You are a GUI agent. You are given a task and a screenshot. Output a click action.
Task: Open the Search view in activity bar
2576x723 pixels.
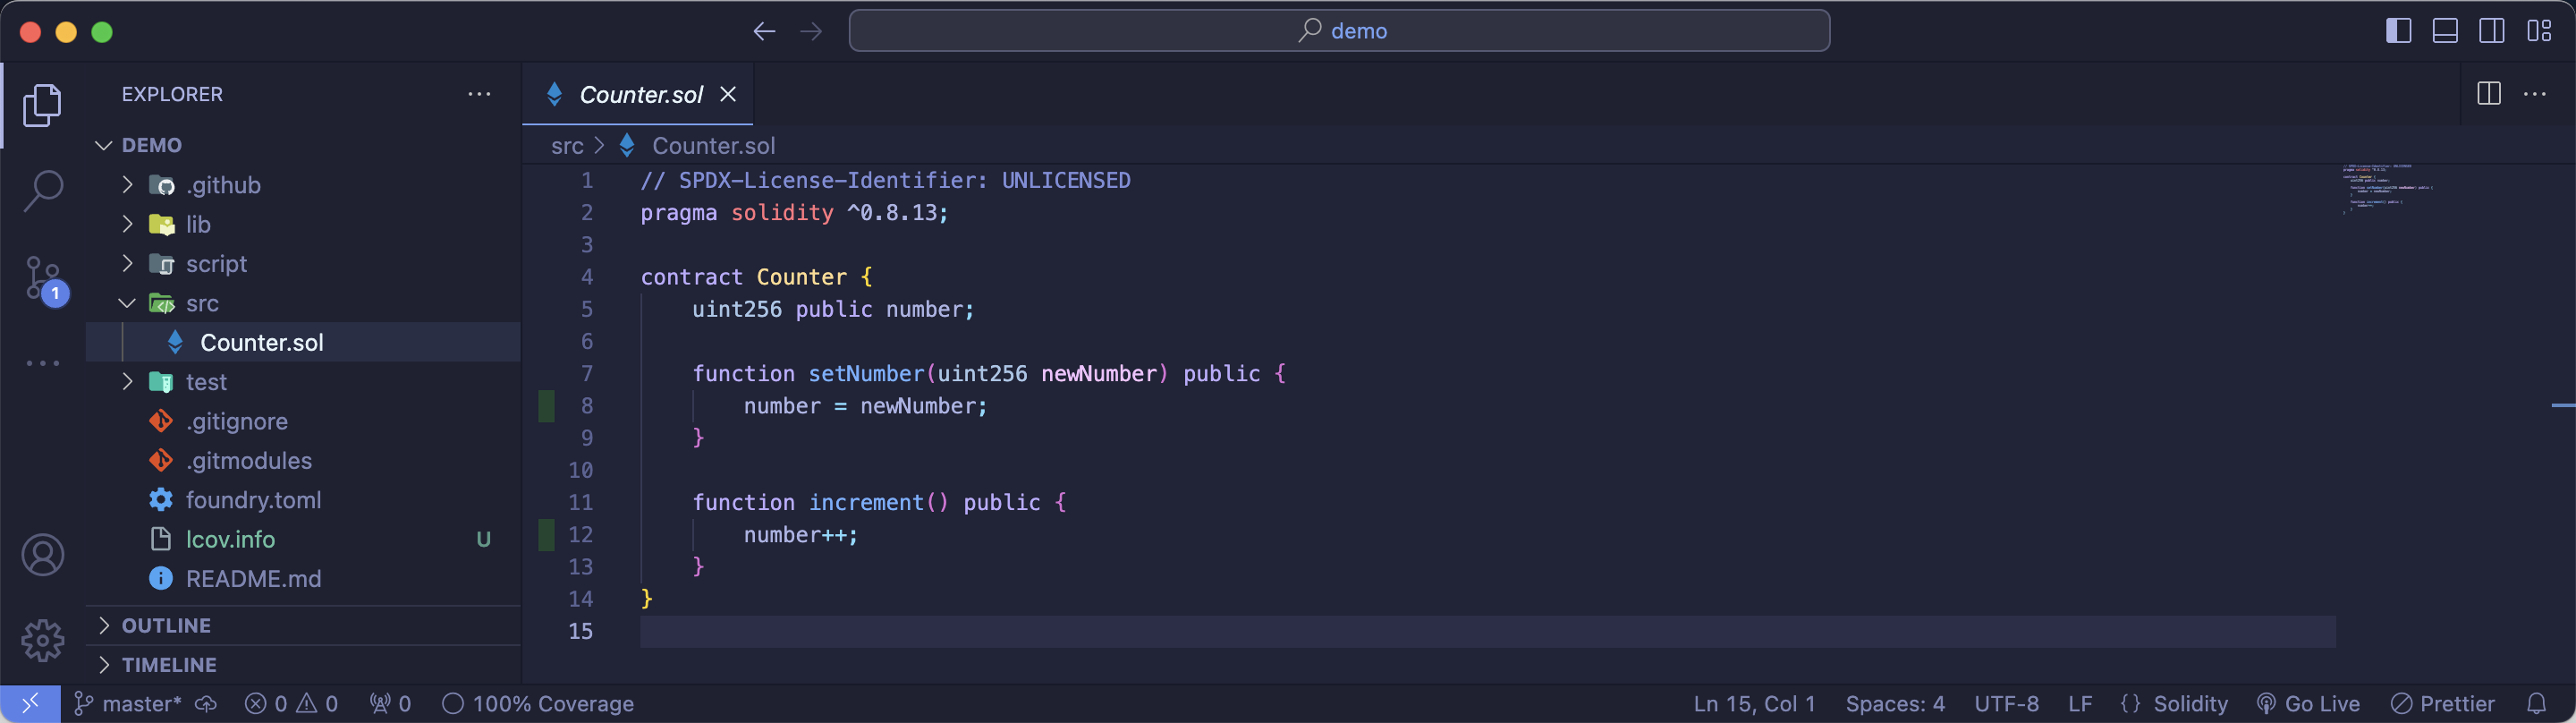click(43, 190)
